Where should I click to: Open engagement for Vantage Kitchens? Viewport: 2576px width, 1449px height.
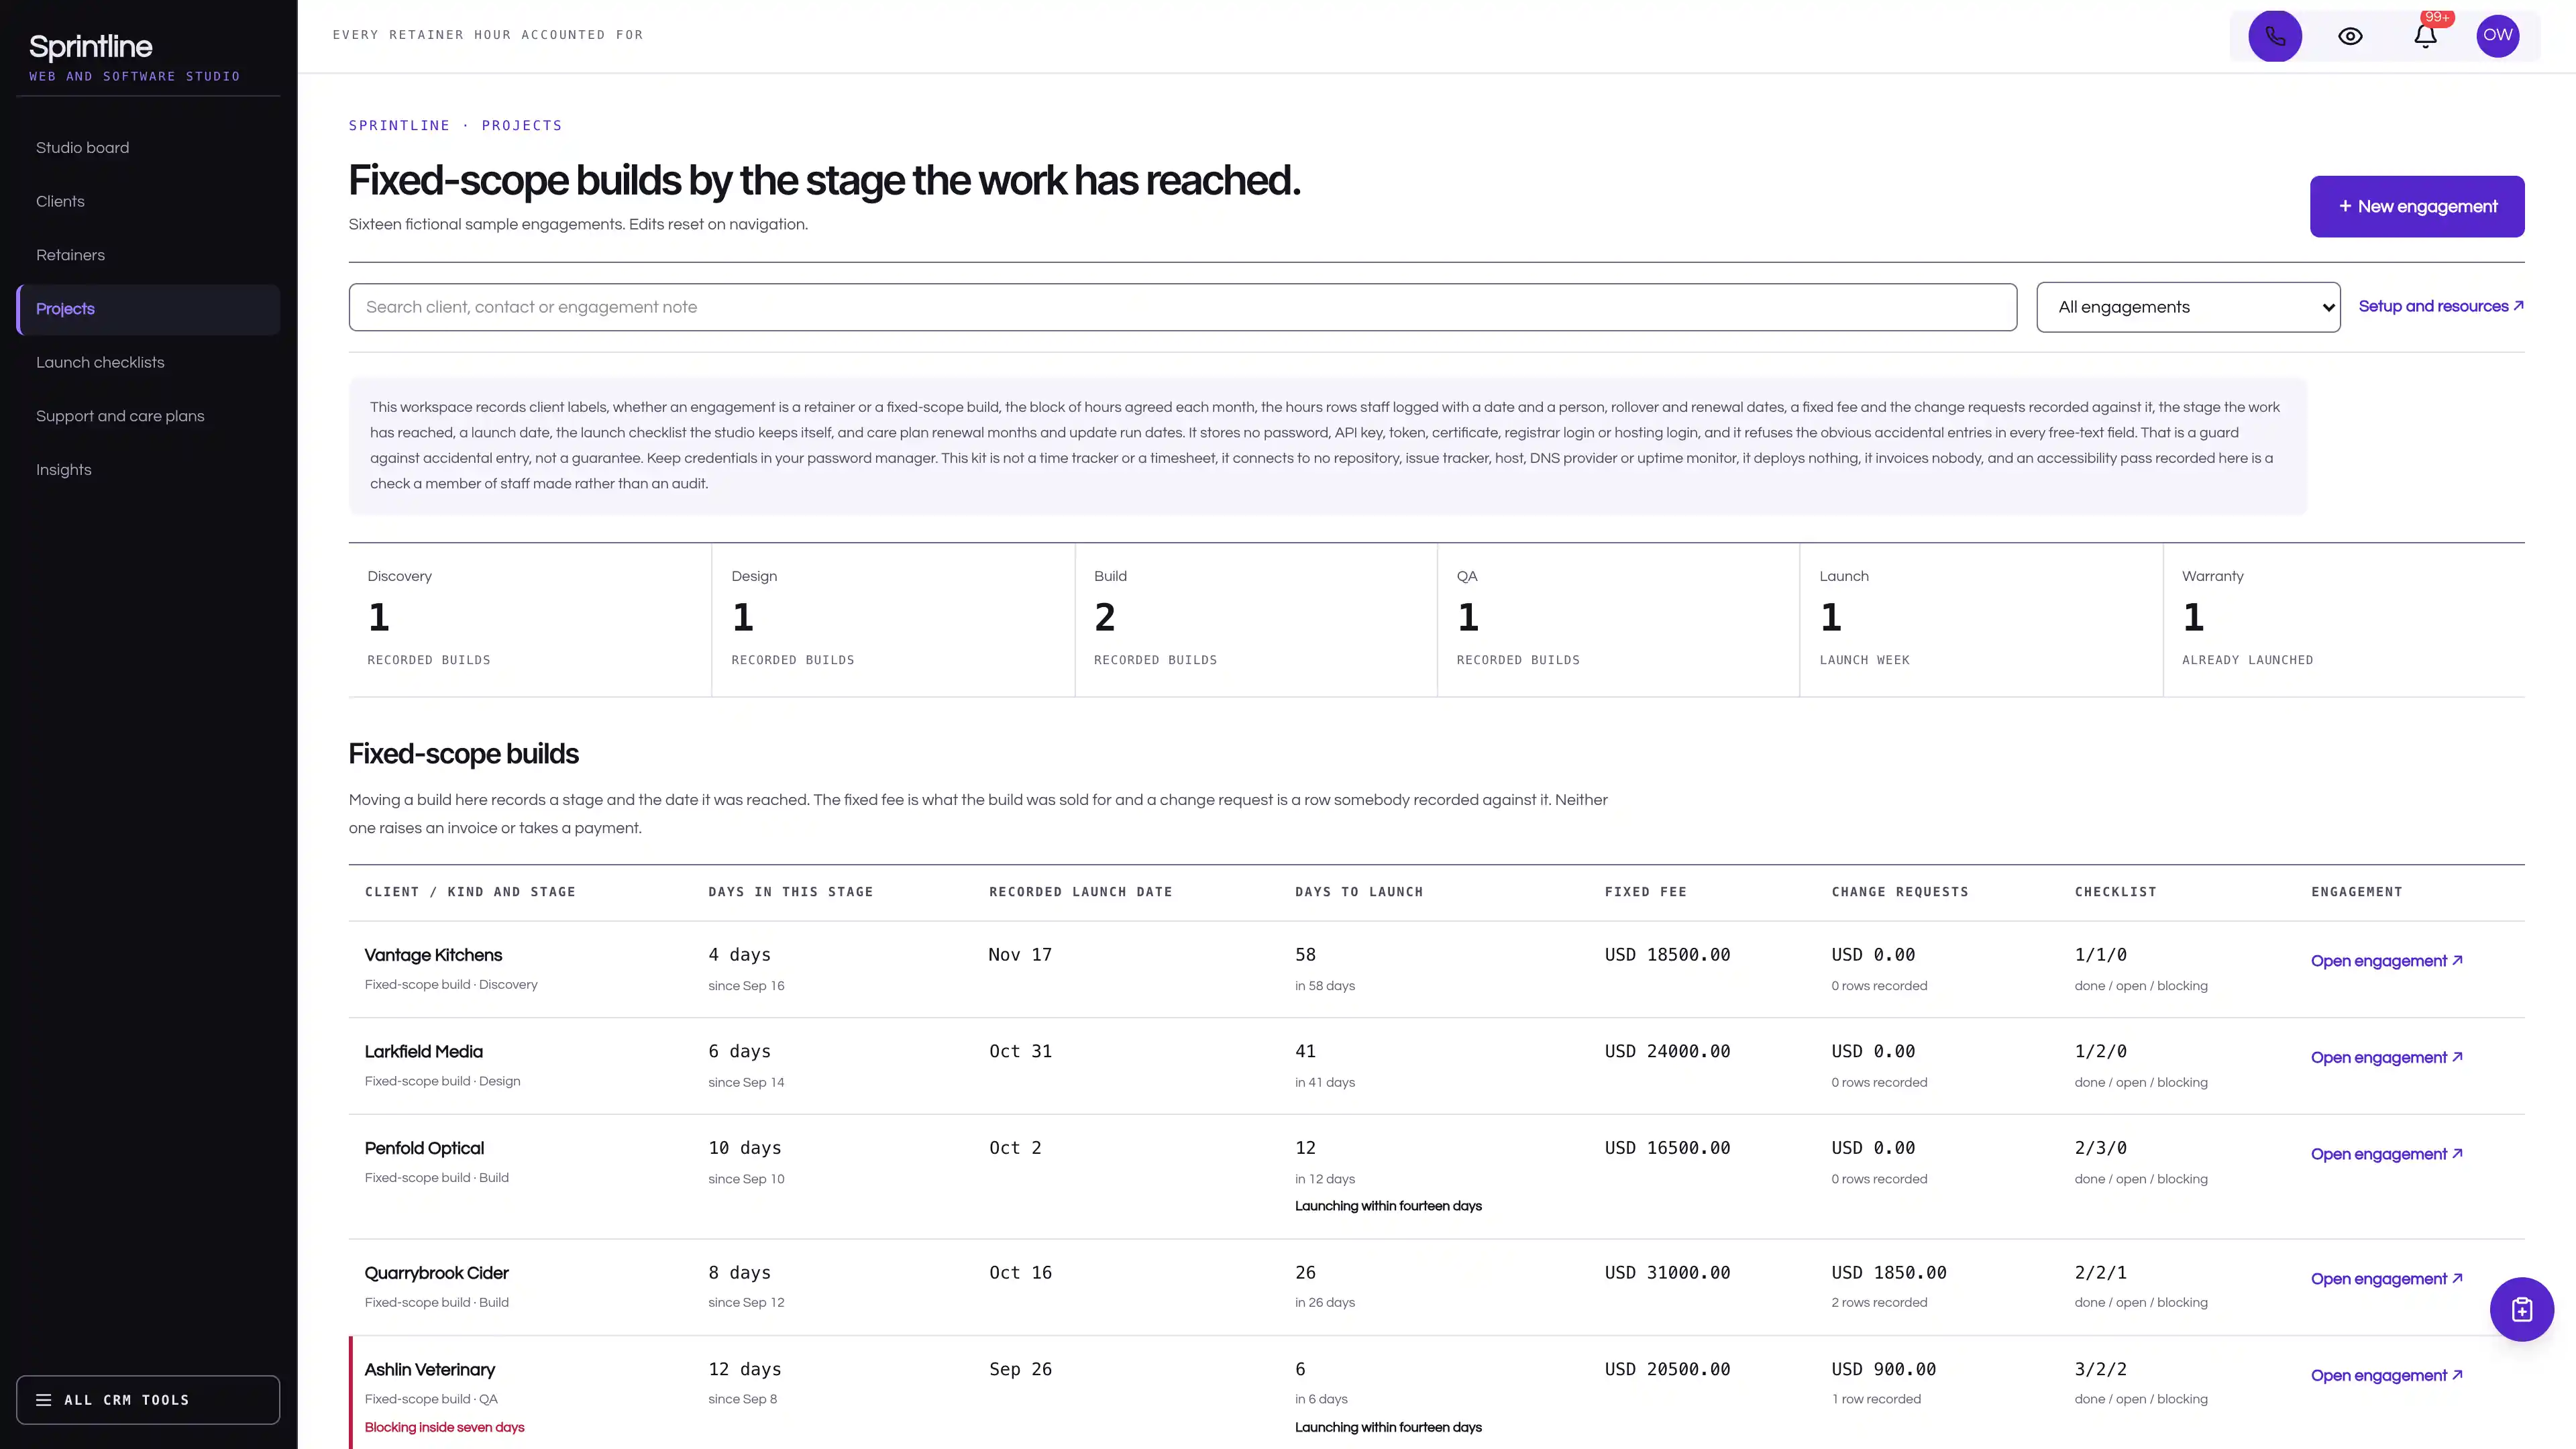click(2386, 961)
